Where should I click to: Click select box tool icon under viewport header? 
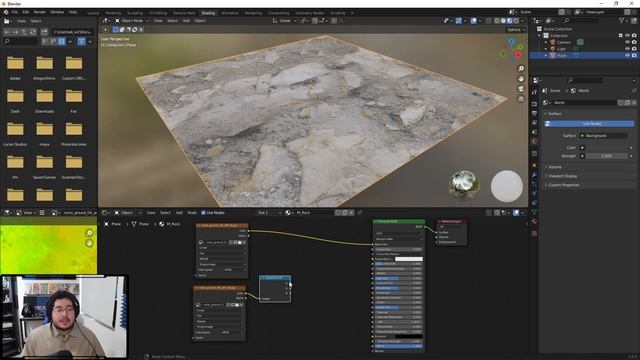tap(116, 29)
